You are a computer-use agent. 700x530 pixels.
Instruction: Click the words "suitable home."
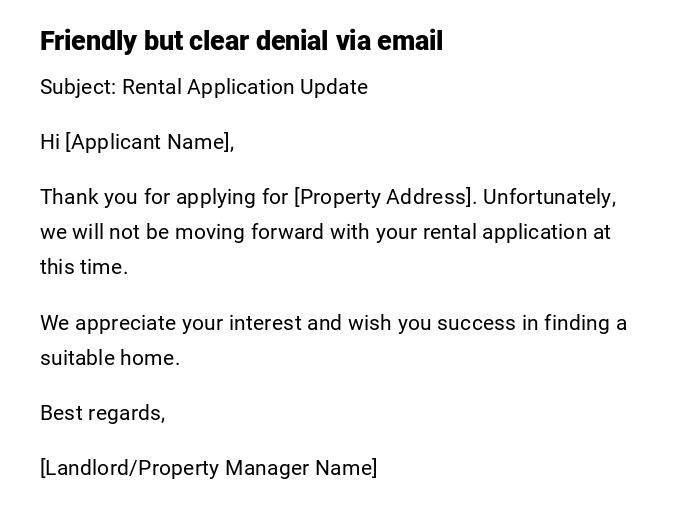click(x=110, y=358)
